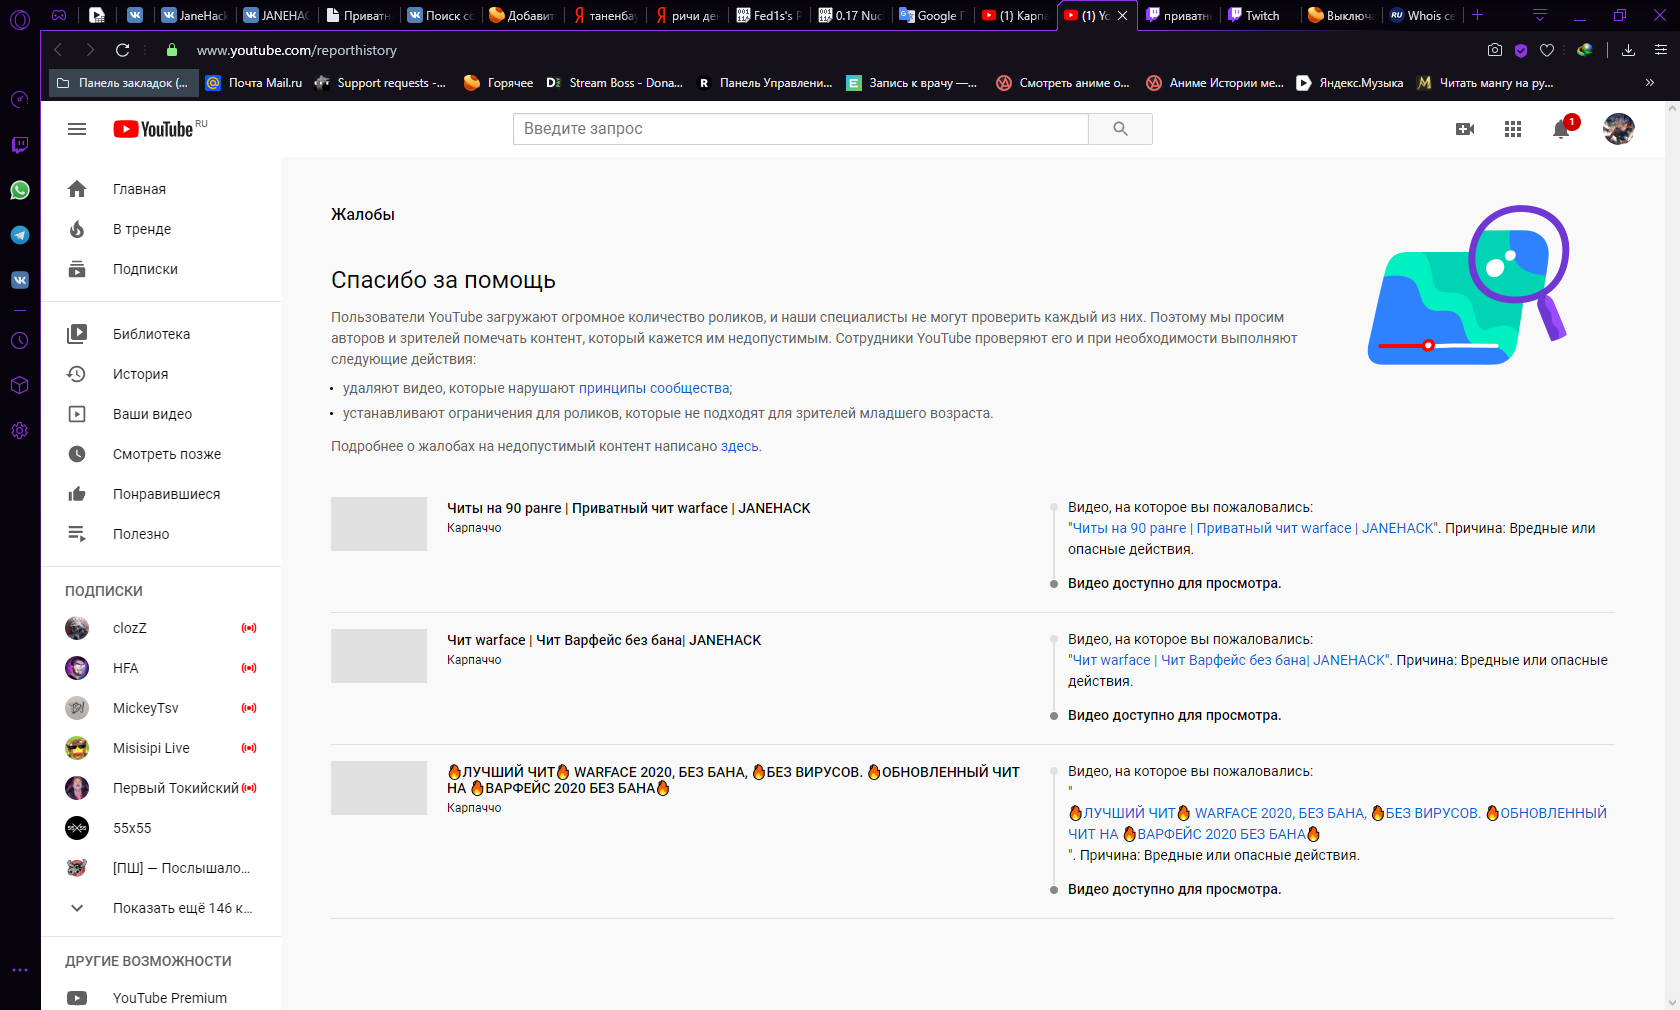Open Панель закладок folder

point(123,83)
